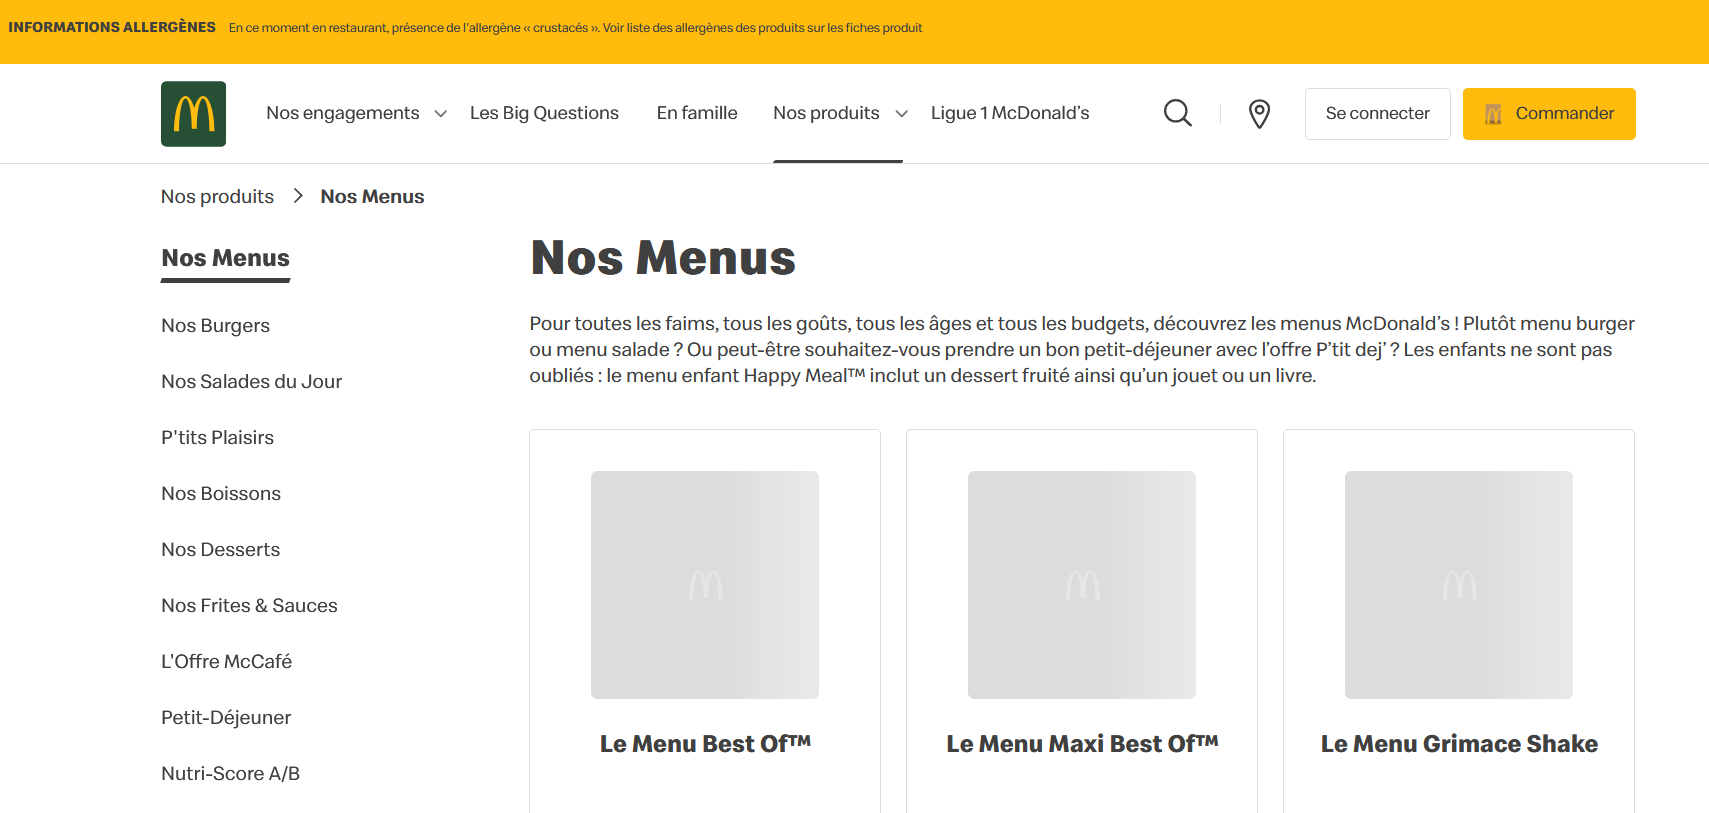Open P'tits Plaisirs category

pos(218,438)
